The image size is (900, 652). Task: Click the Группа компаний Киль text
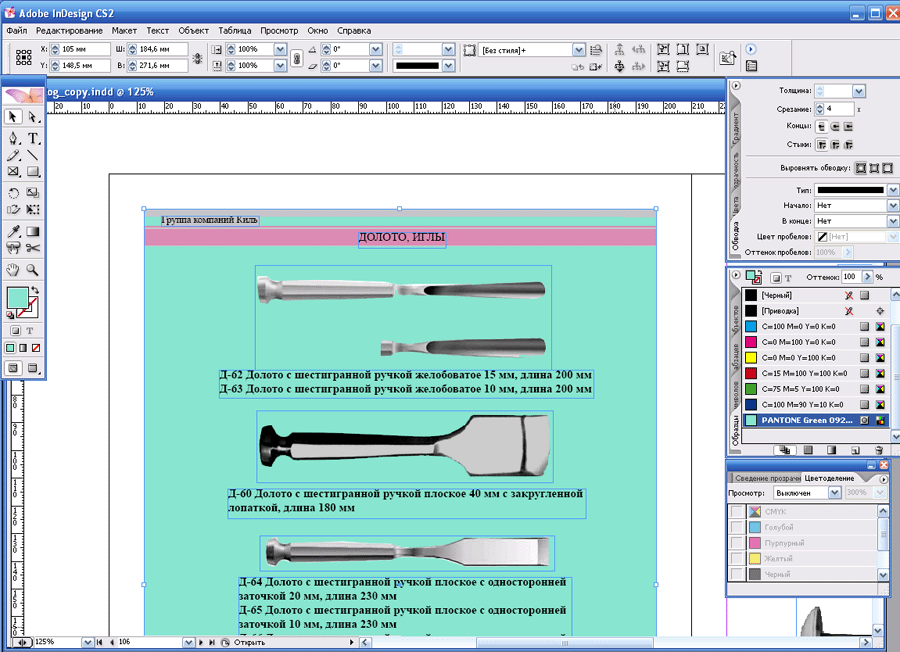click(210, 220)
